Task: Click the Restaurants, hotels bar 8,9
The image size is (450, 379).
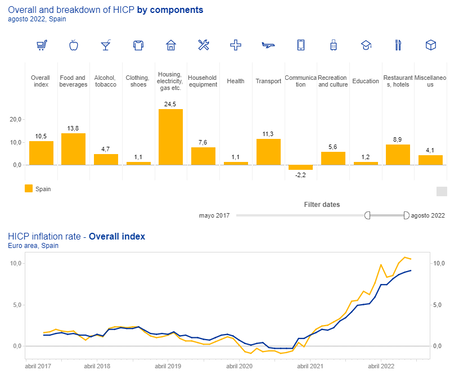Action: (x=398, y=155)
